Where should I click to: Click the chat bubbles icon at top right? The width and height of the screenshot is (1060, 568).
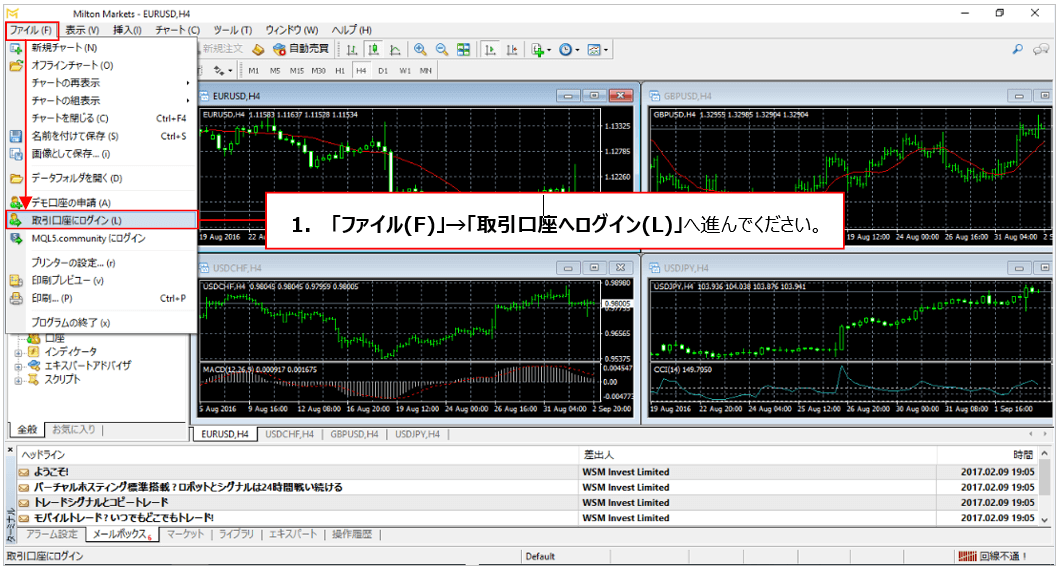coord(1040,49)
